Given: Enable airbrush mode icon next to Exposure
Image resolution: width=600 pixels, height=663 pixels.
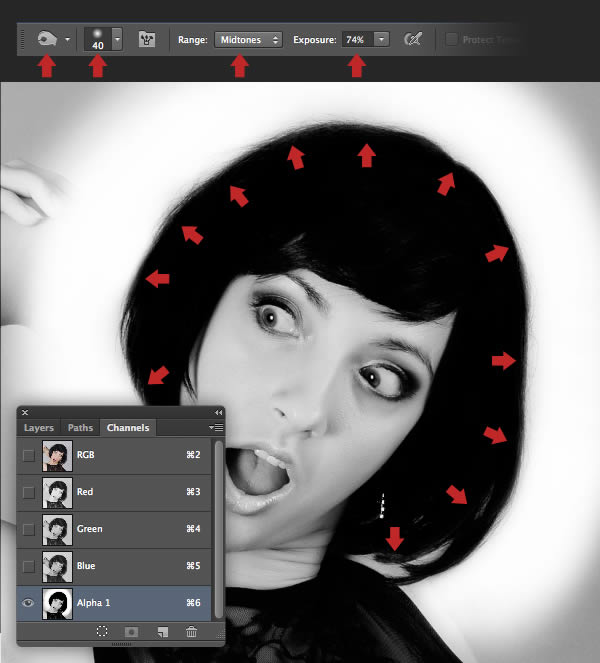Looking at the screenshot, I should coord(412,39).
